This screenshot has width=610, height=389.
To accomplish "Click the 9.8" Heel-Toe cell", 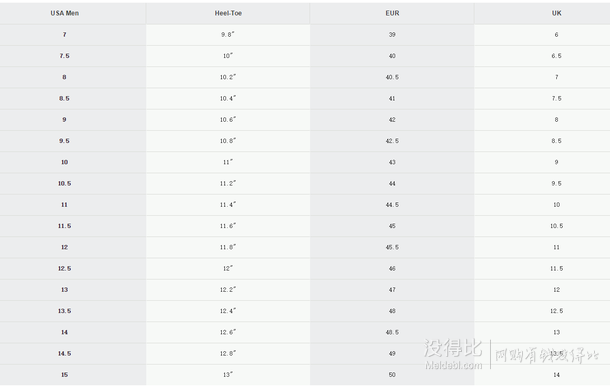I will click(228, 35).
